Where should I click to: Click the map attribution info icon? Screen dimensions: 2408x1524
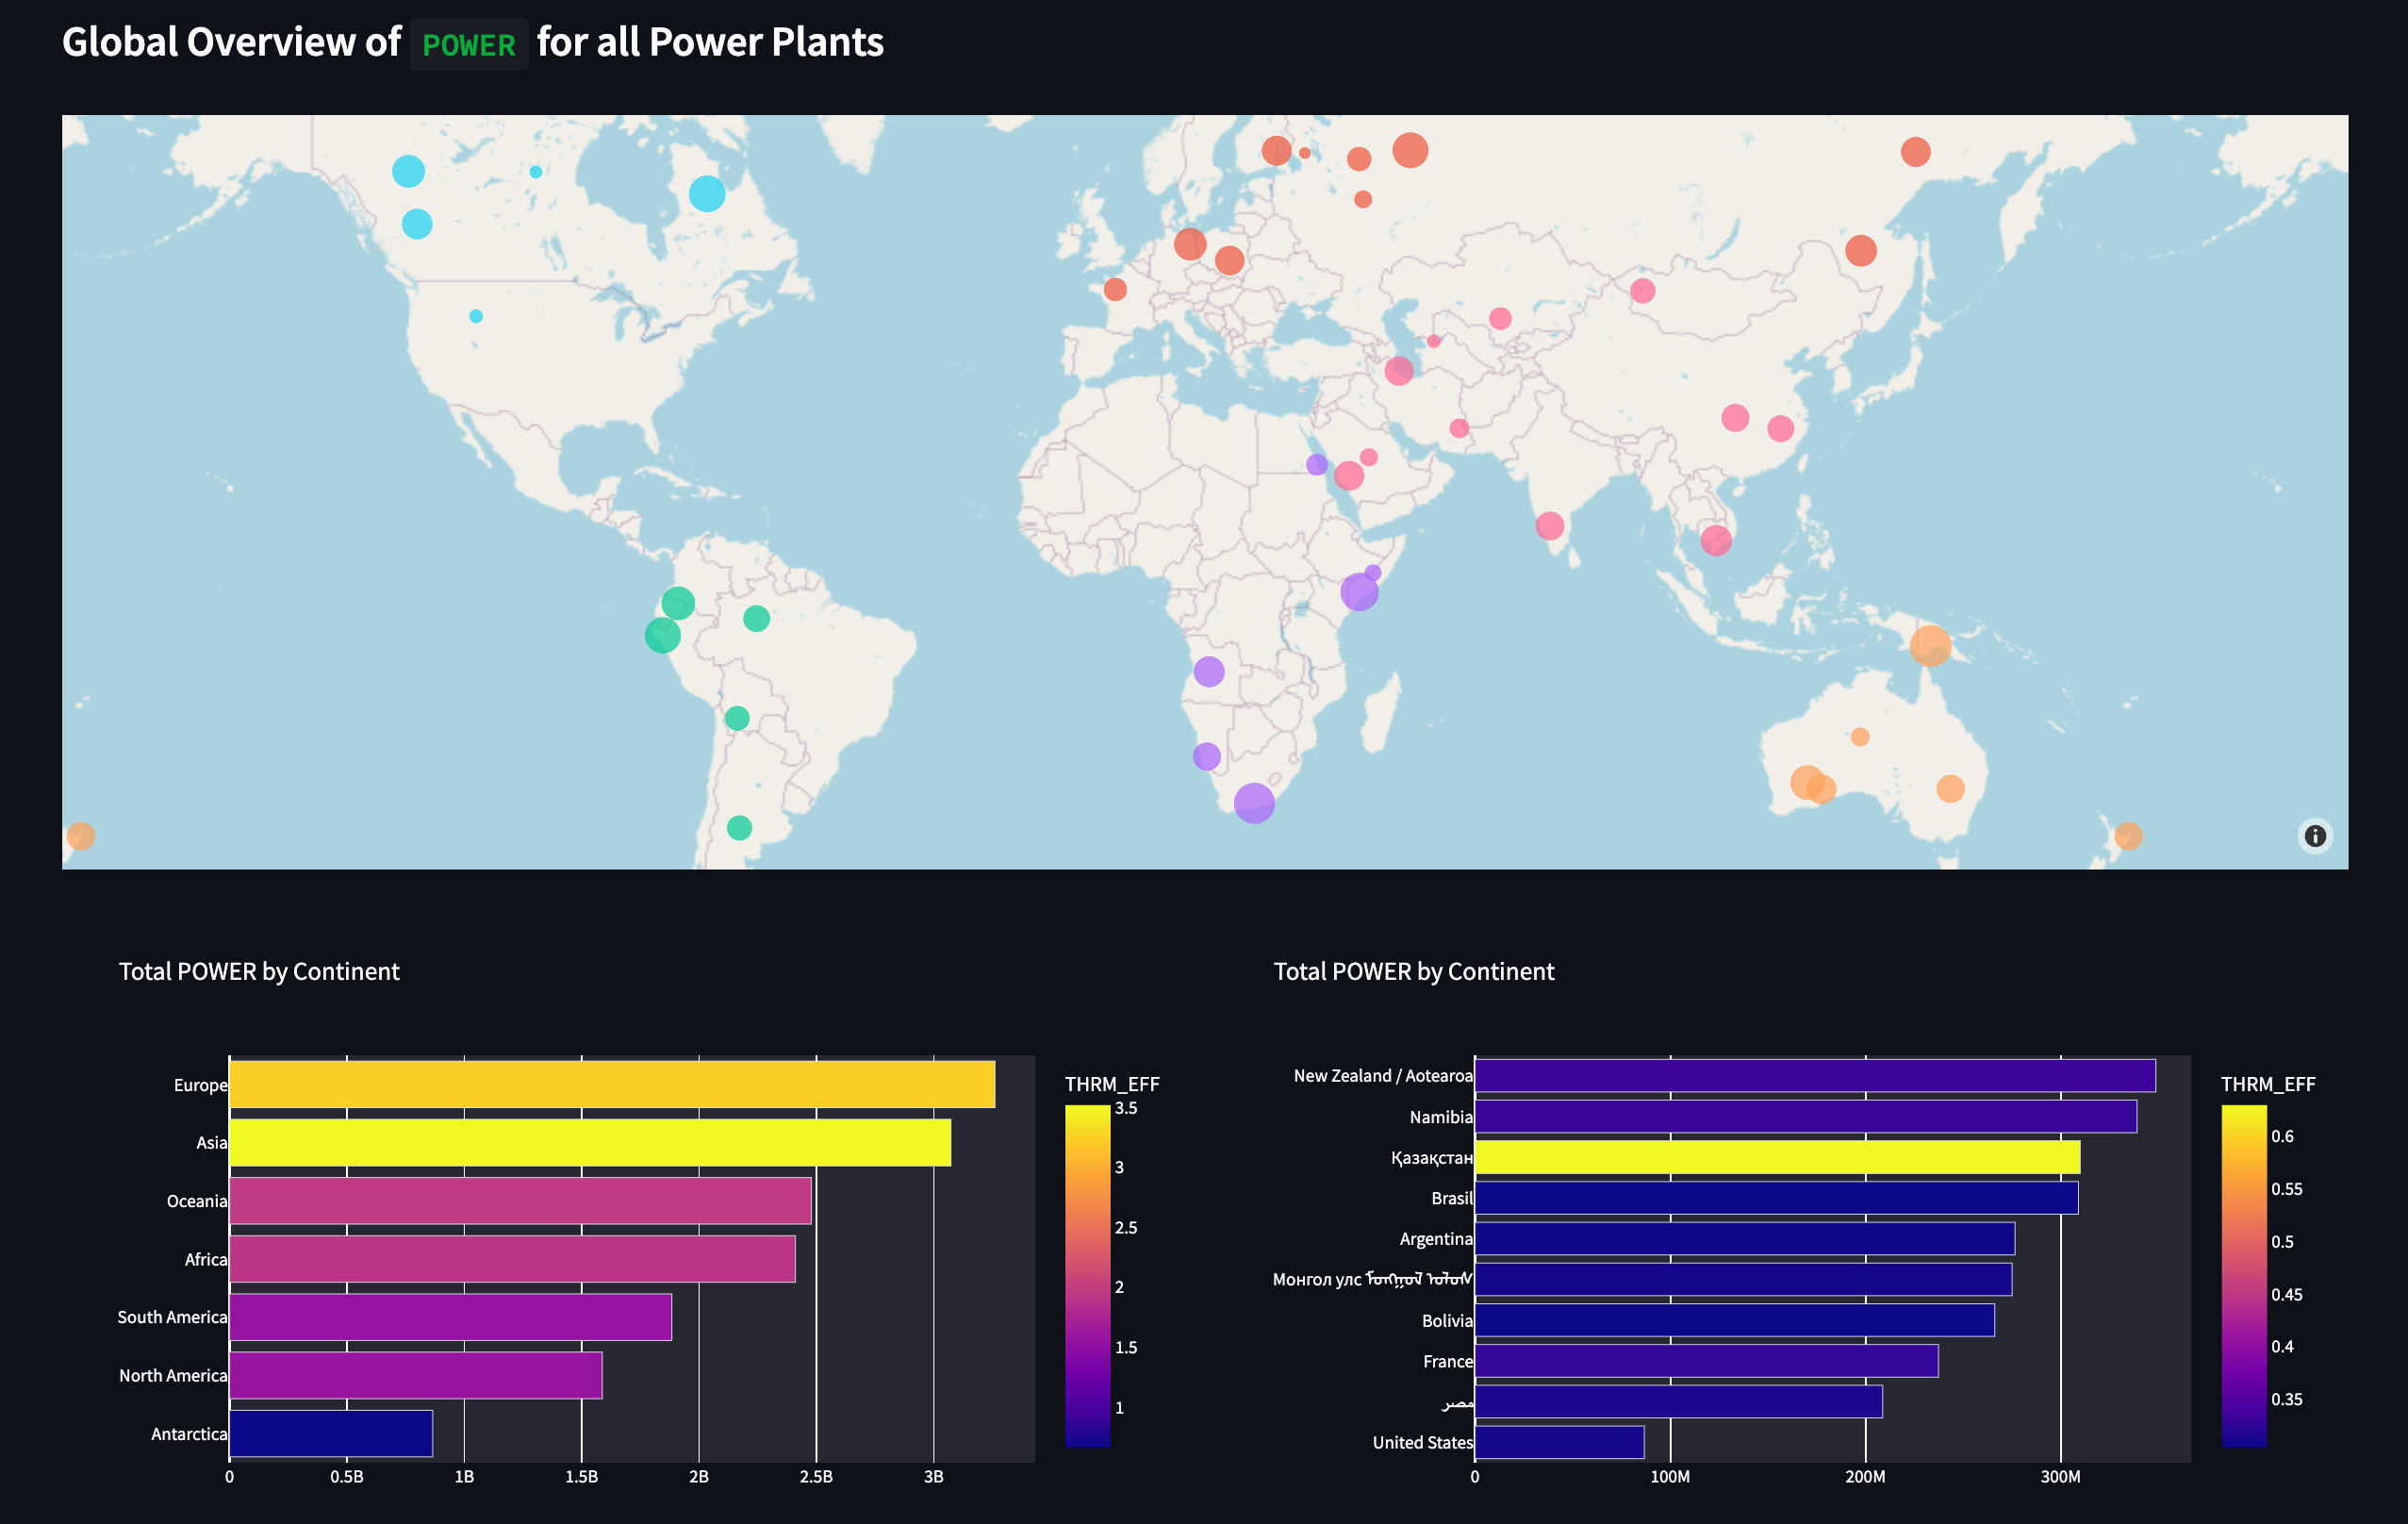click(x=2314, y=836)
